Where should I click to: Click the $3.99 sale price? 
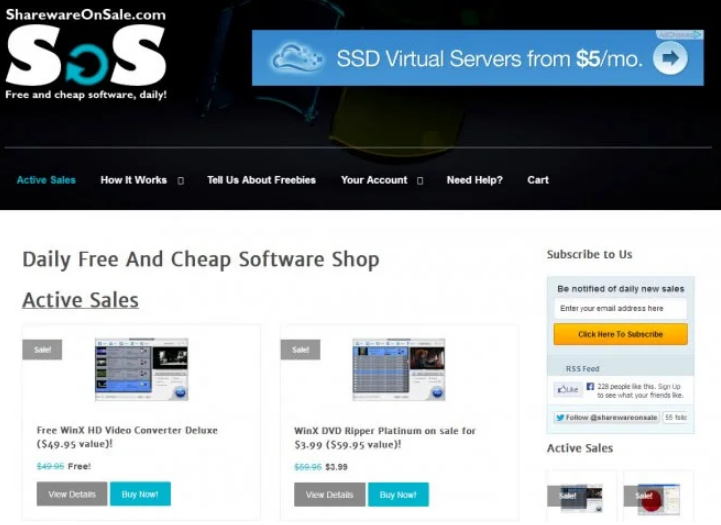pos(336,467)
